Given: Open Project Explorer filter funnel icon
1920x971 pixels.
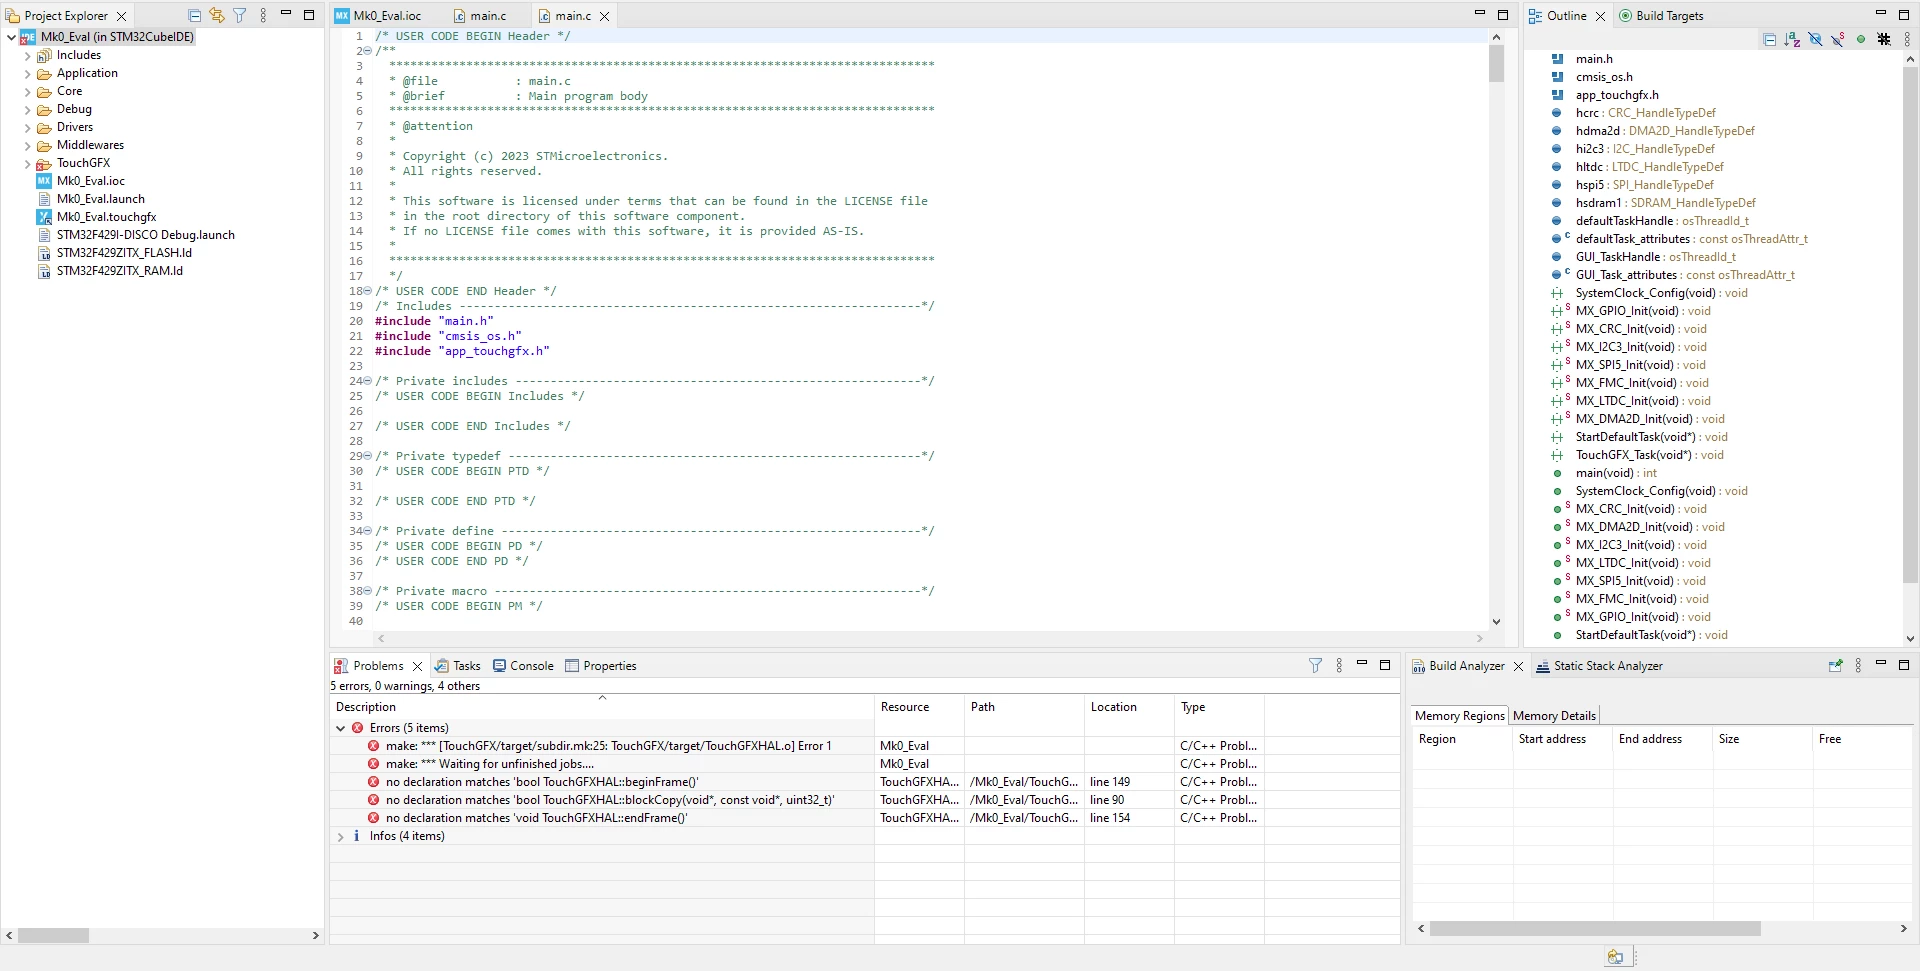Looking at the screenshot, I should coord(240,16).
